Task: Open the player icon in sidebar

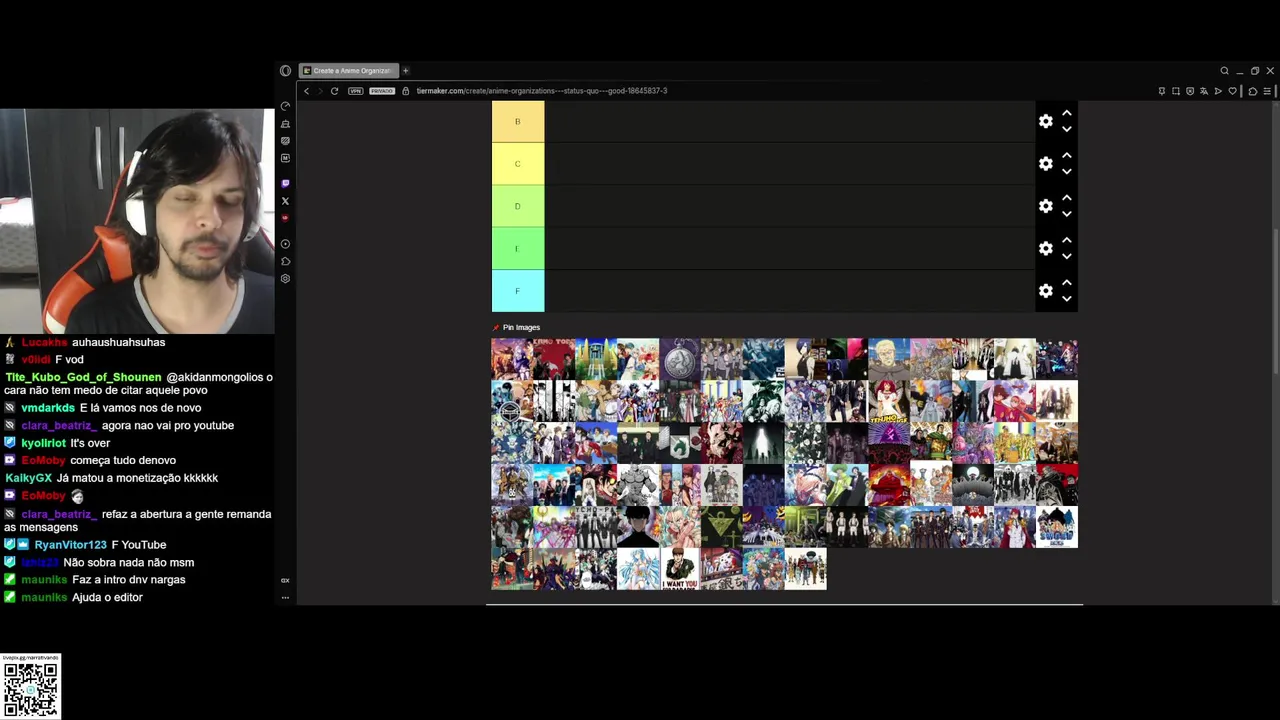Action: click(285, 244)
